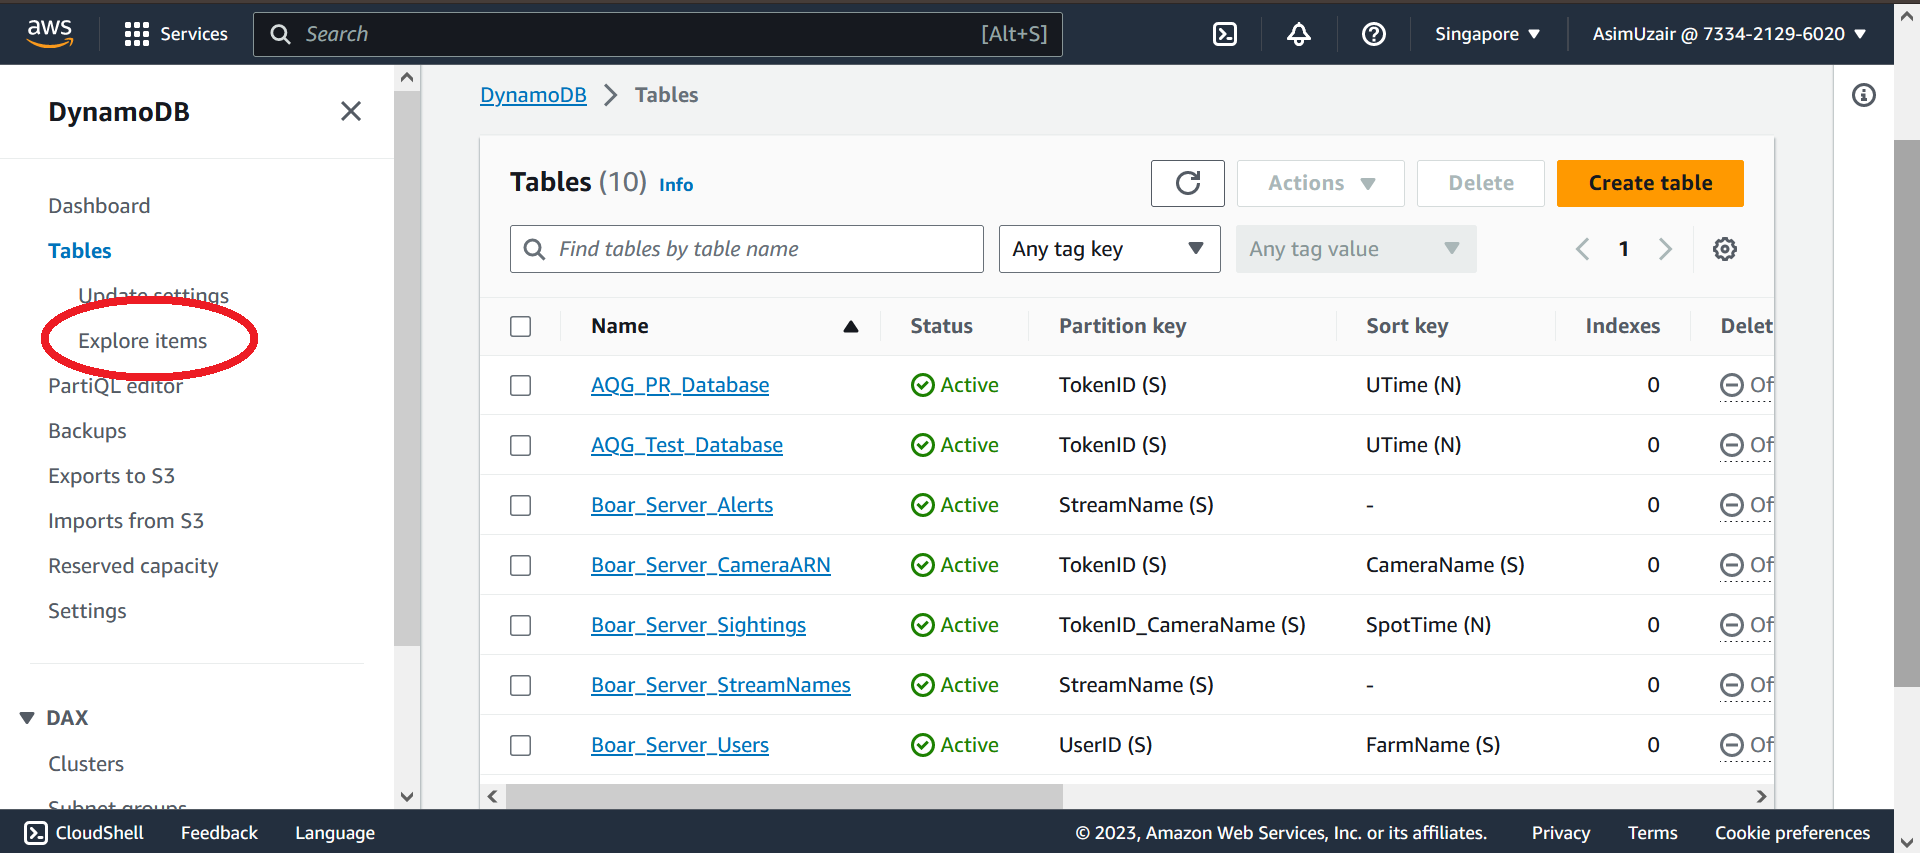1920x853 pixels.
Task: Open the Any tag value dropdown
Action: [1356, 249]
